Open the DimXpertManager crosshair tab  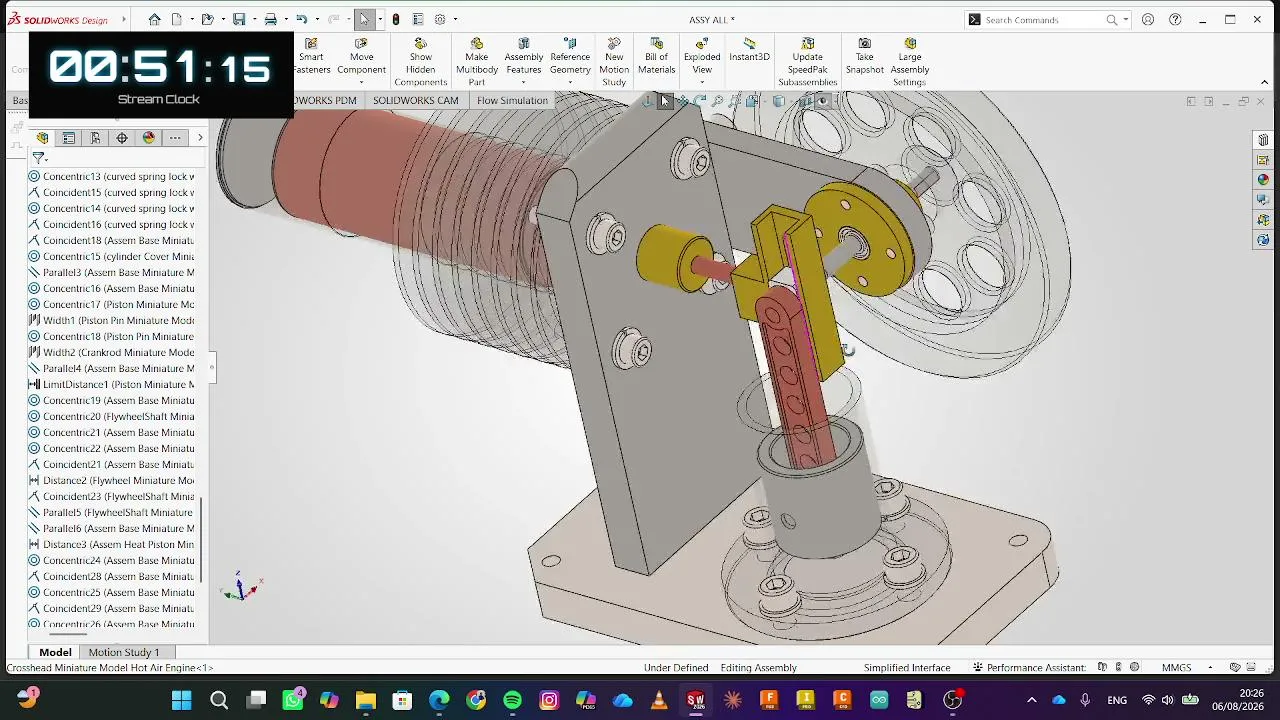pos(122,138)
